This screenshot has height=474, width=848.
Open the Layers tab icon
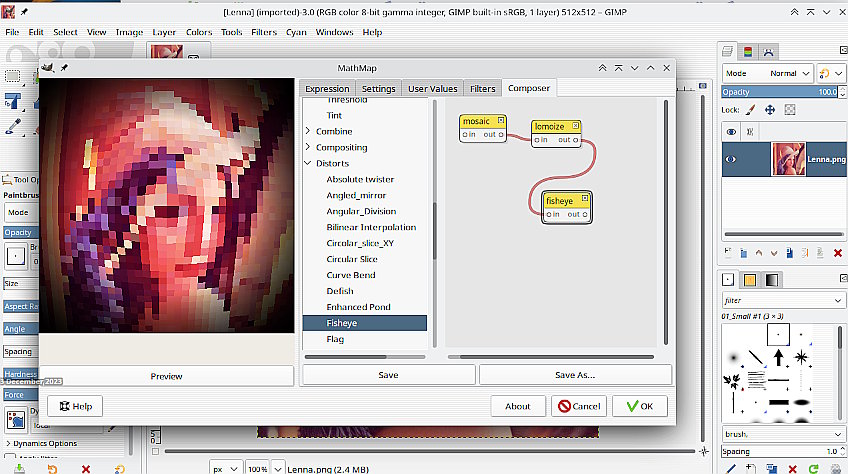(727, 51)
